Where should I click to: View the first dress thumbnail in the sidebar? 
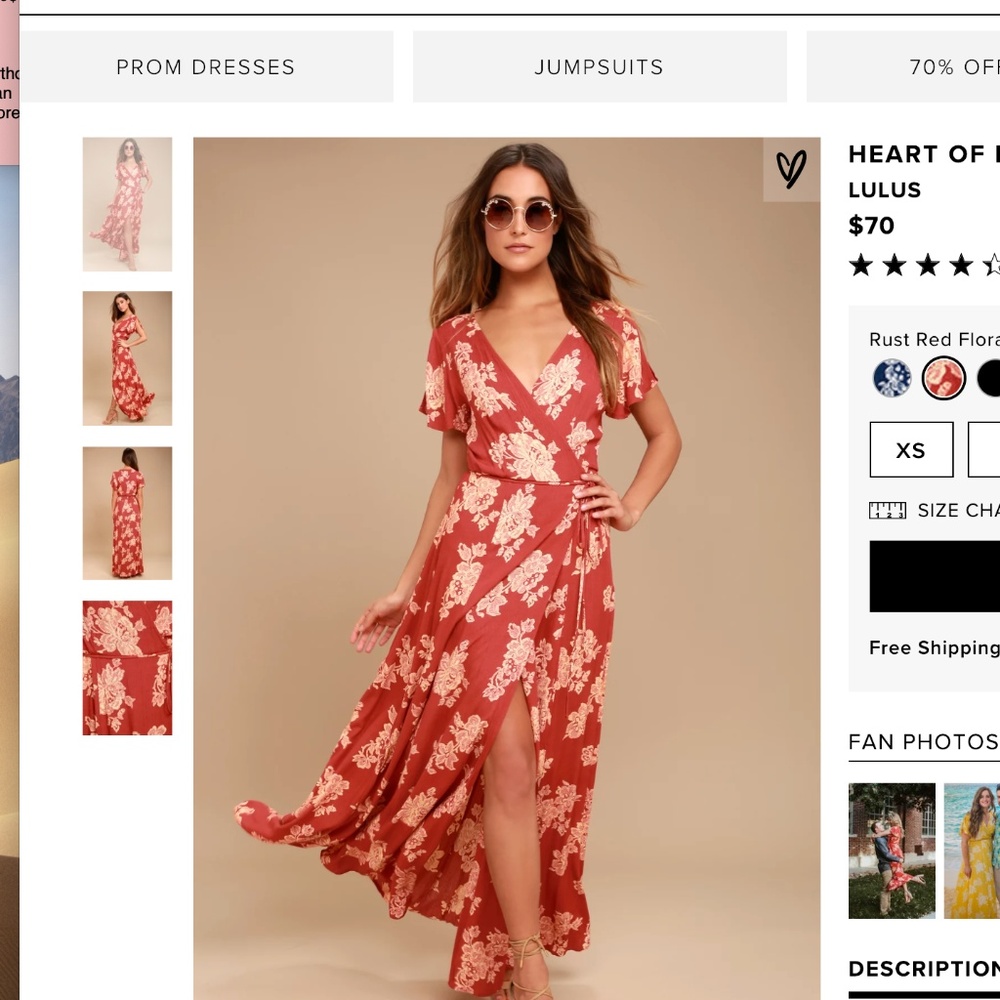[127, 203]
